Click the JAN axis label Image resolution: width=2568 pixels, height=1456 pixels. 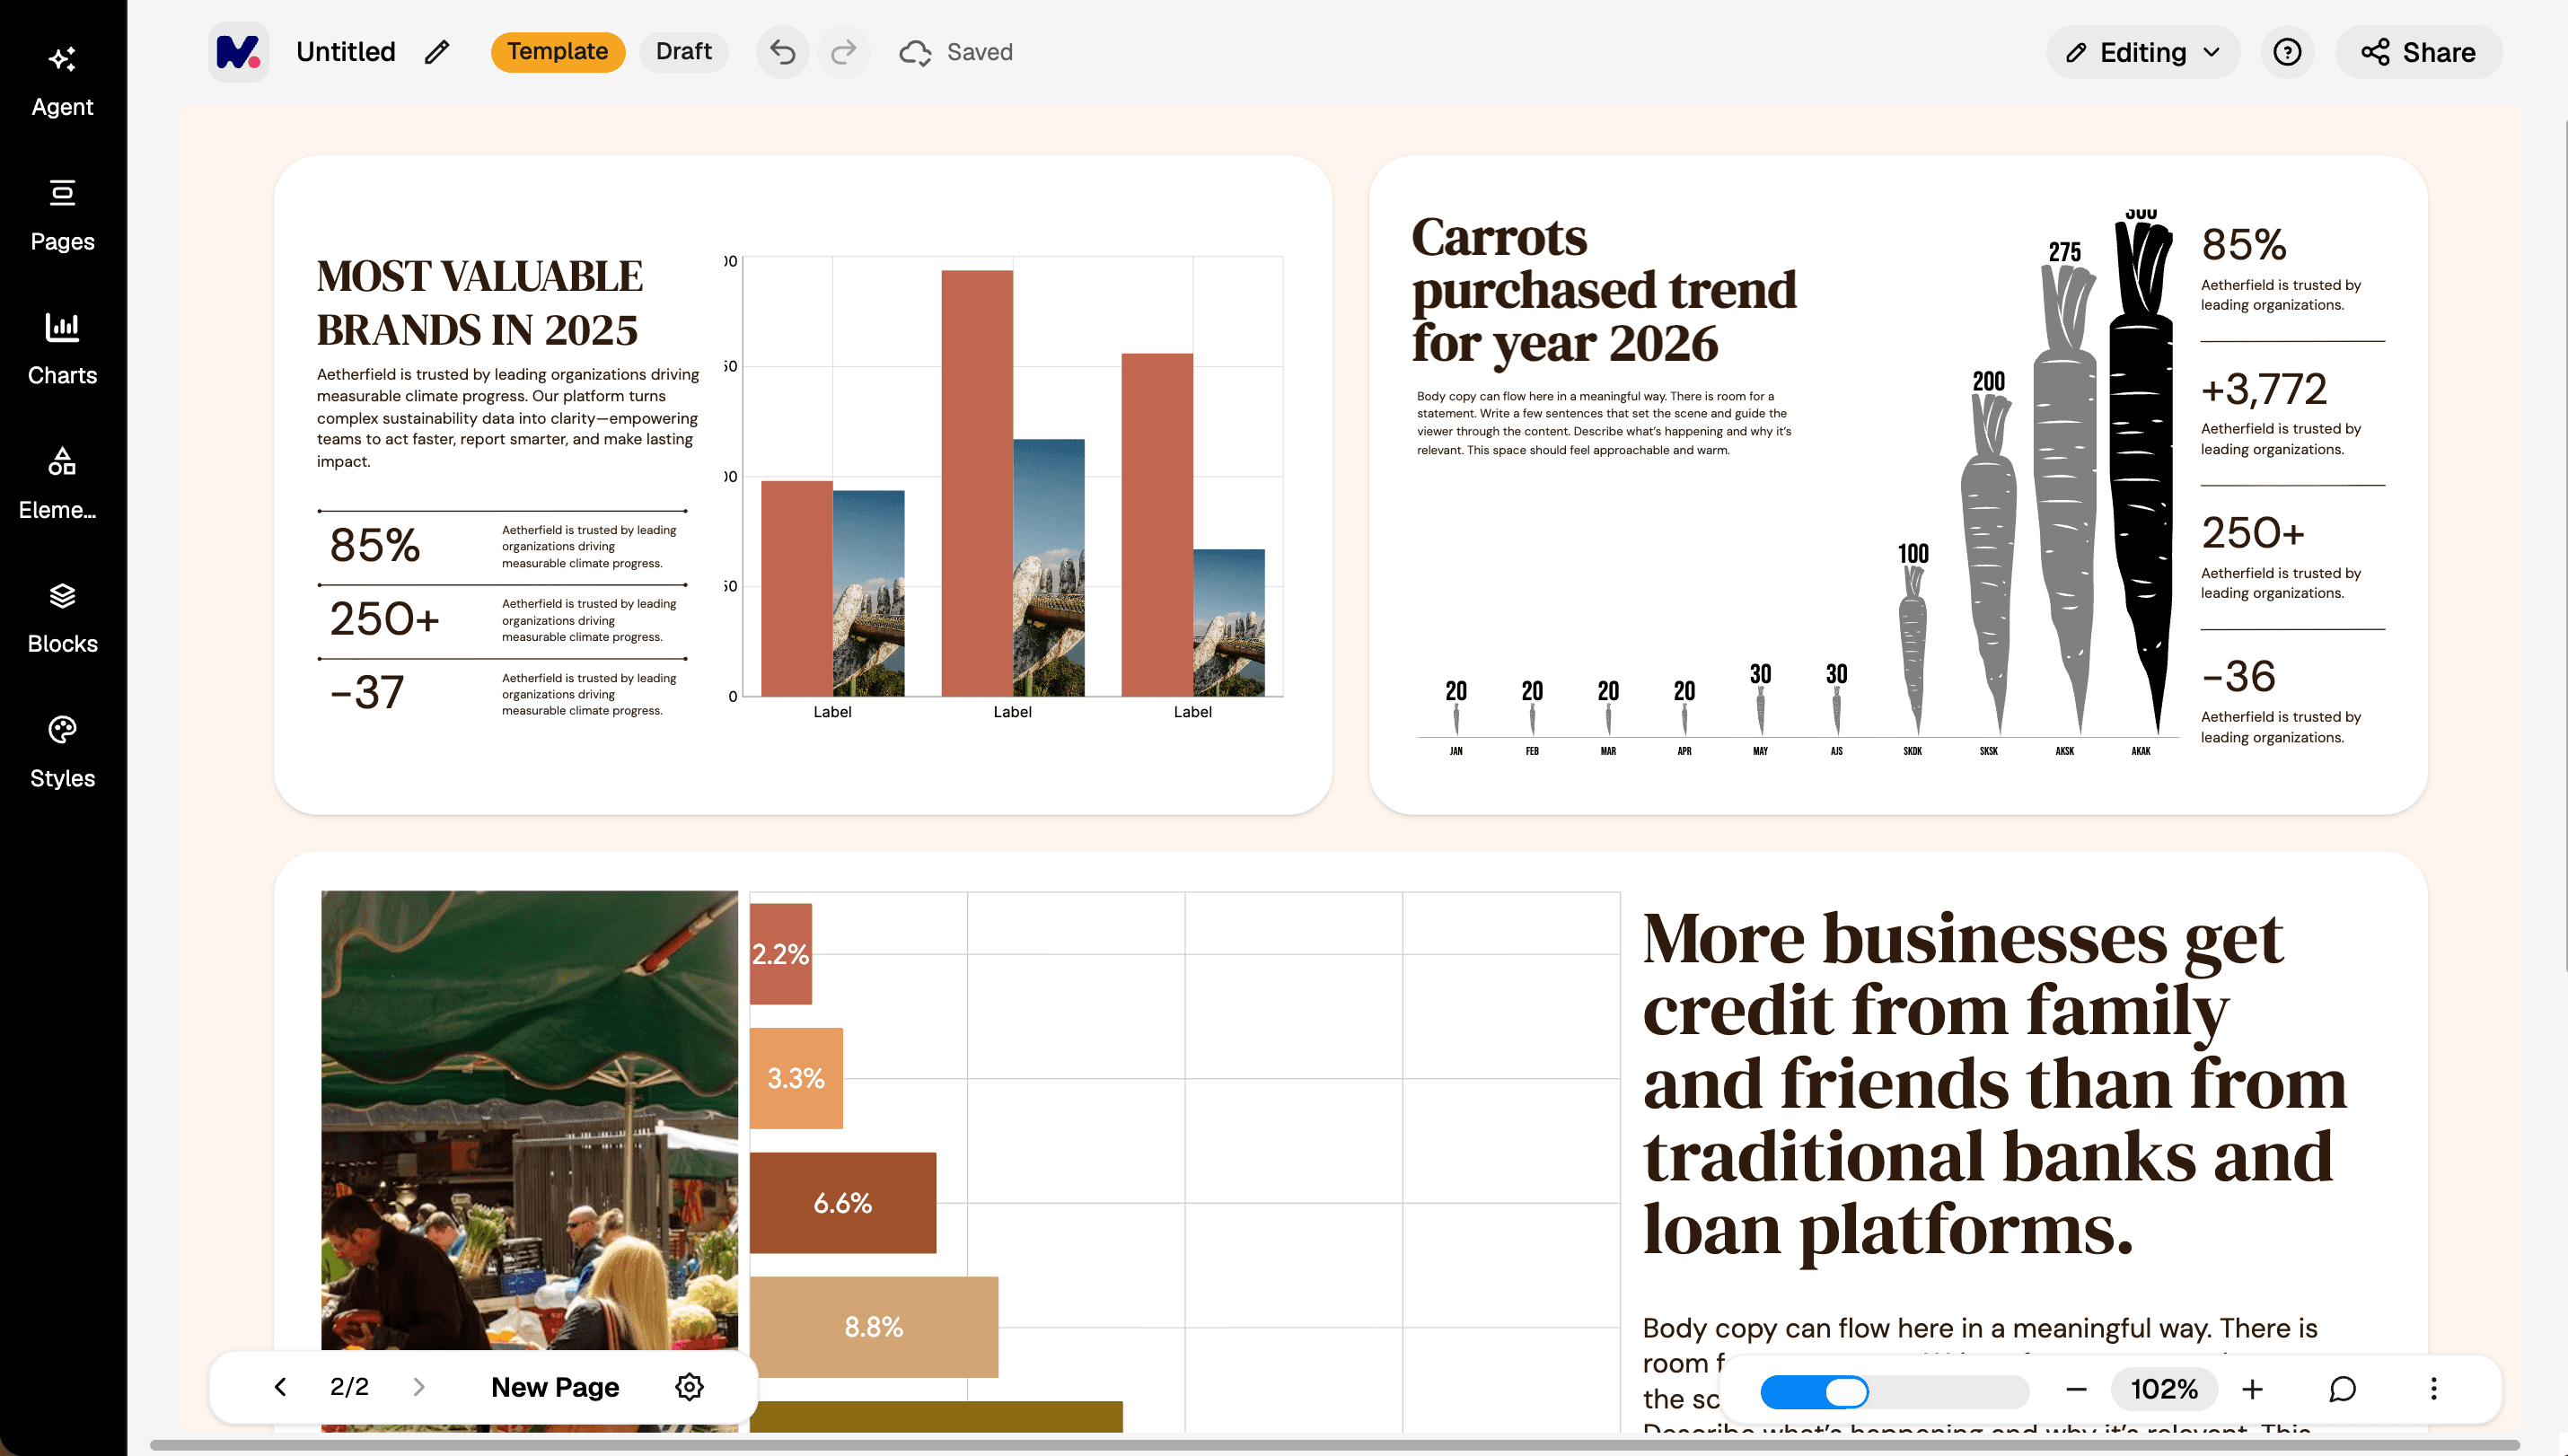1456,751
